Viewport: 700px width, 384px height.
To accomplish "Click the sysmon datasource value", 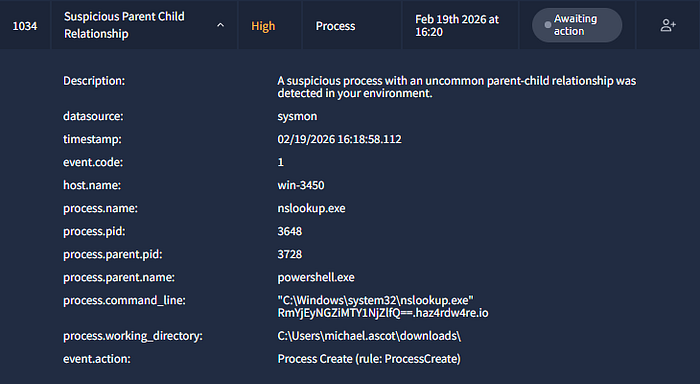I will (297, 116).
